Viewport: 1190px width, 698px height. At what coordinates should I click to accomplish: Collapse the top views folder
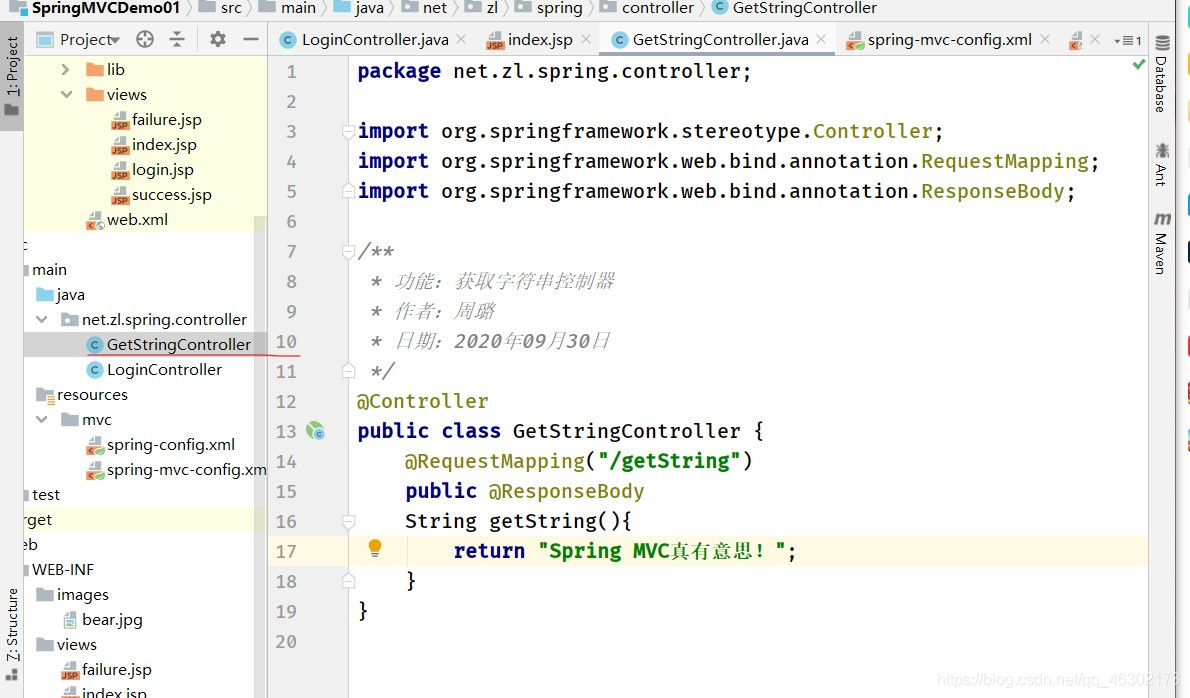pyautogui.click(x=66, y=95)
